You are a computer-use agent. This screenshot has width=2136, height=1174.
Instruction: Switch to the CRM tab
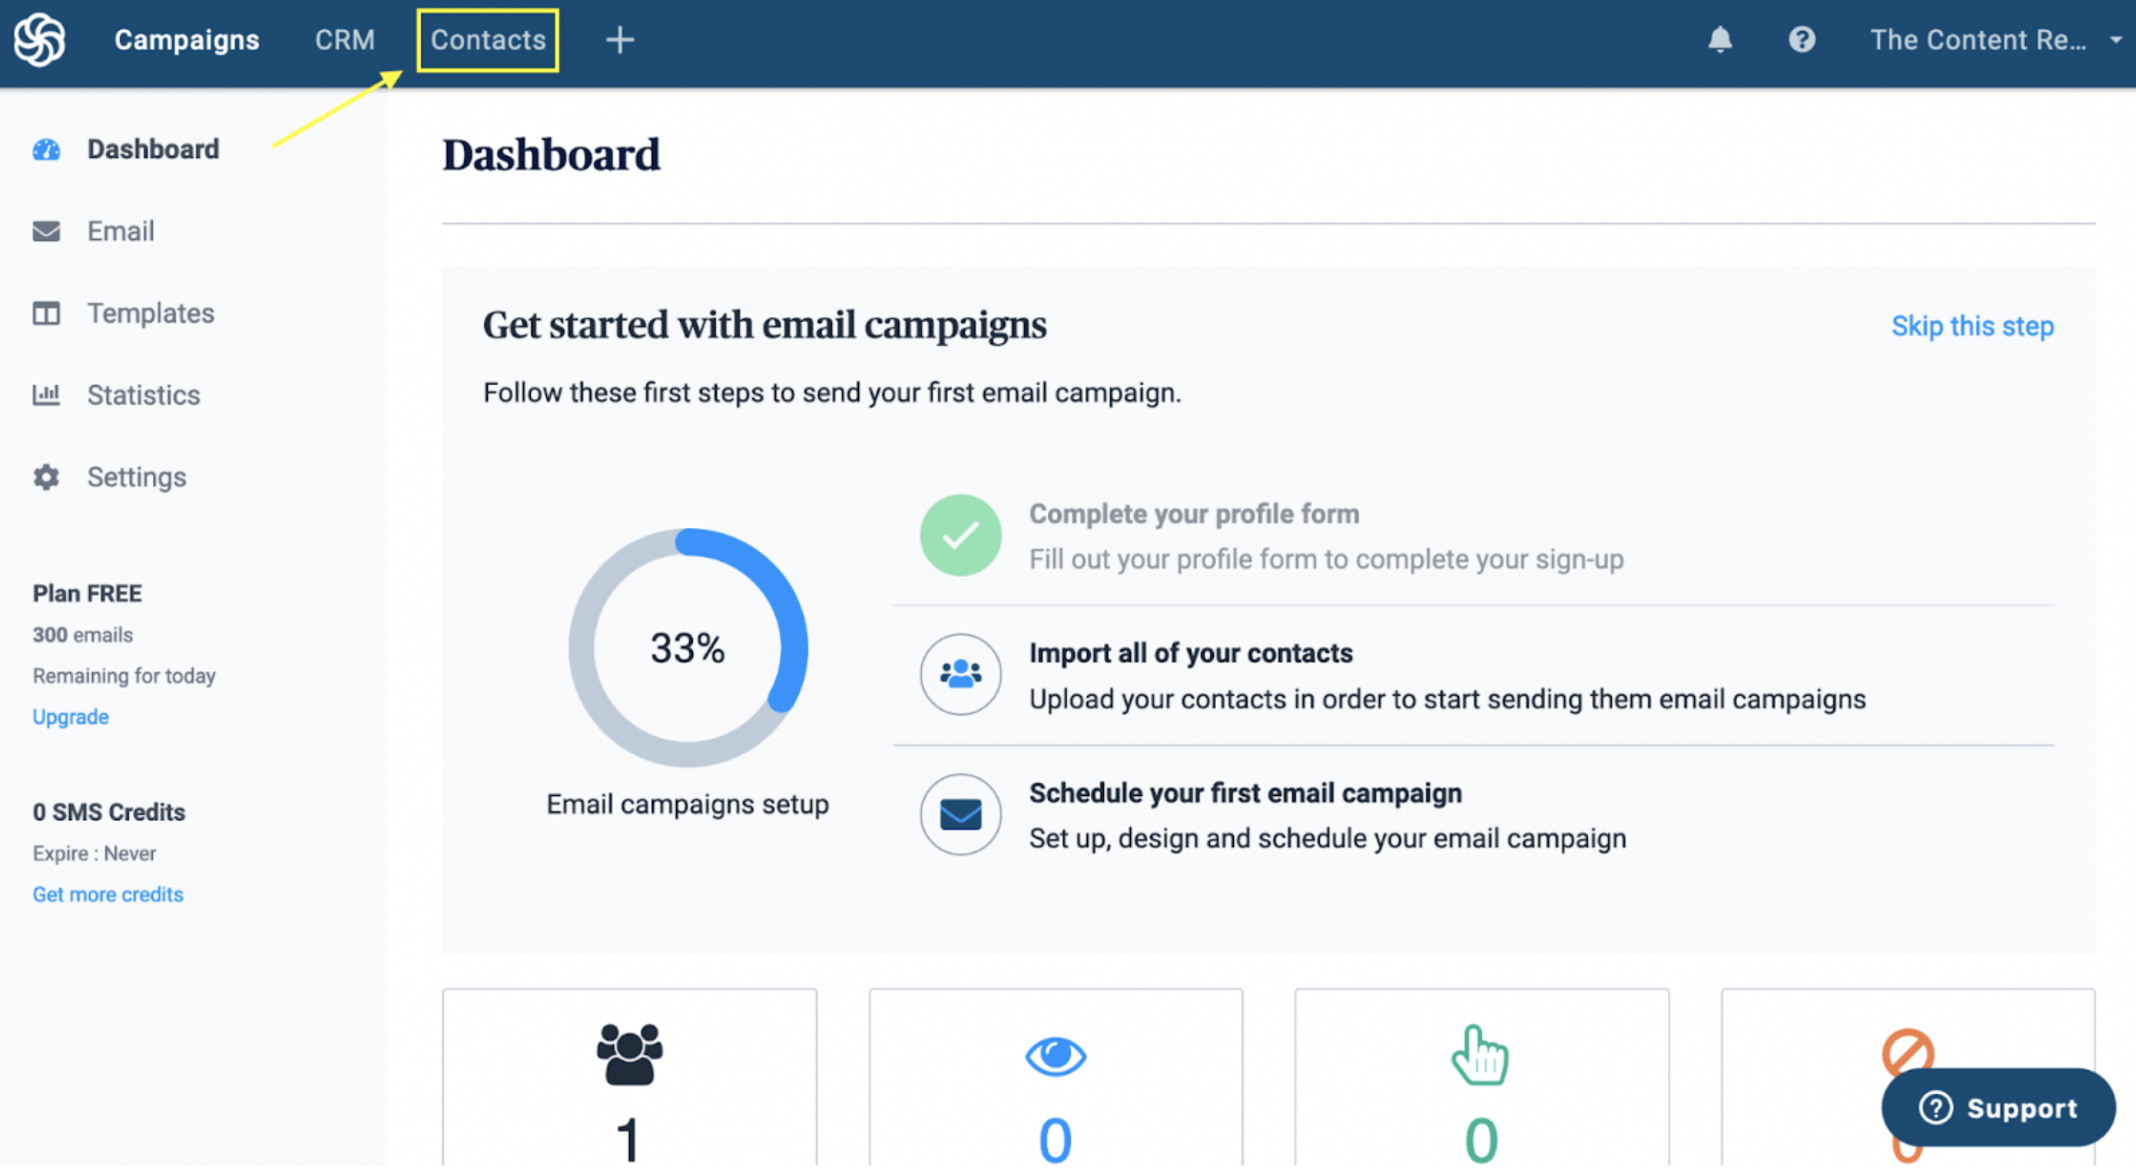tap(345, 40)
